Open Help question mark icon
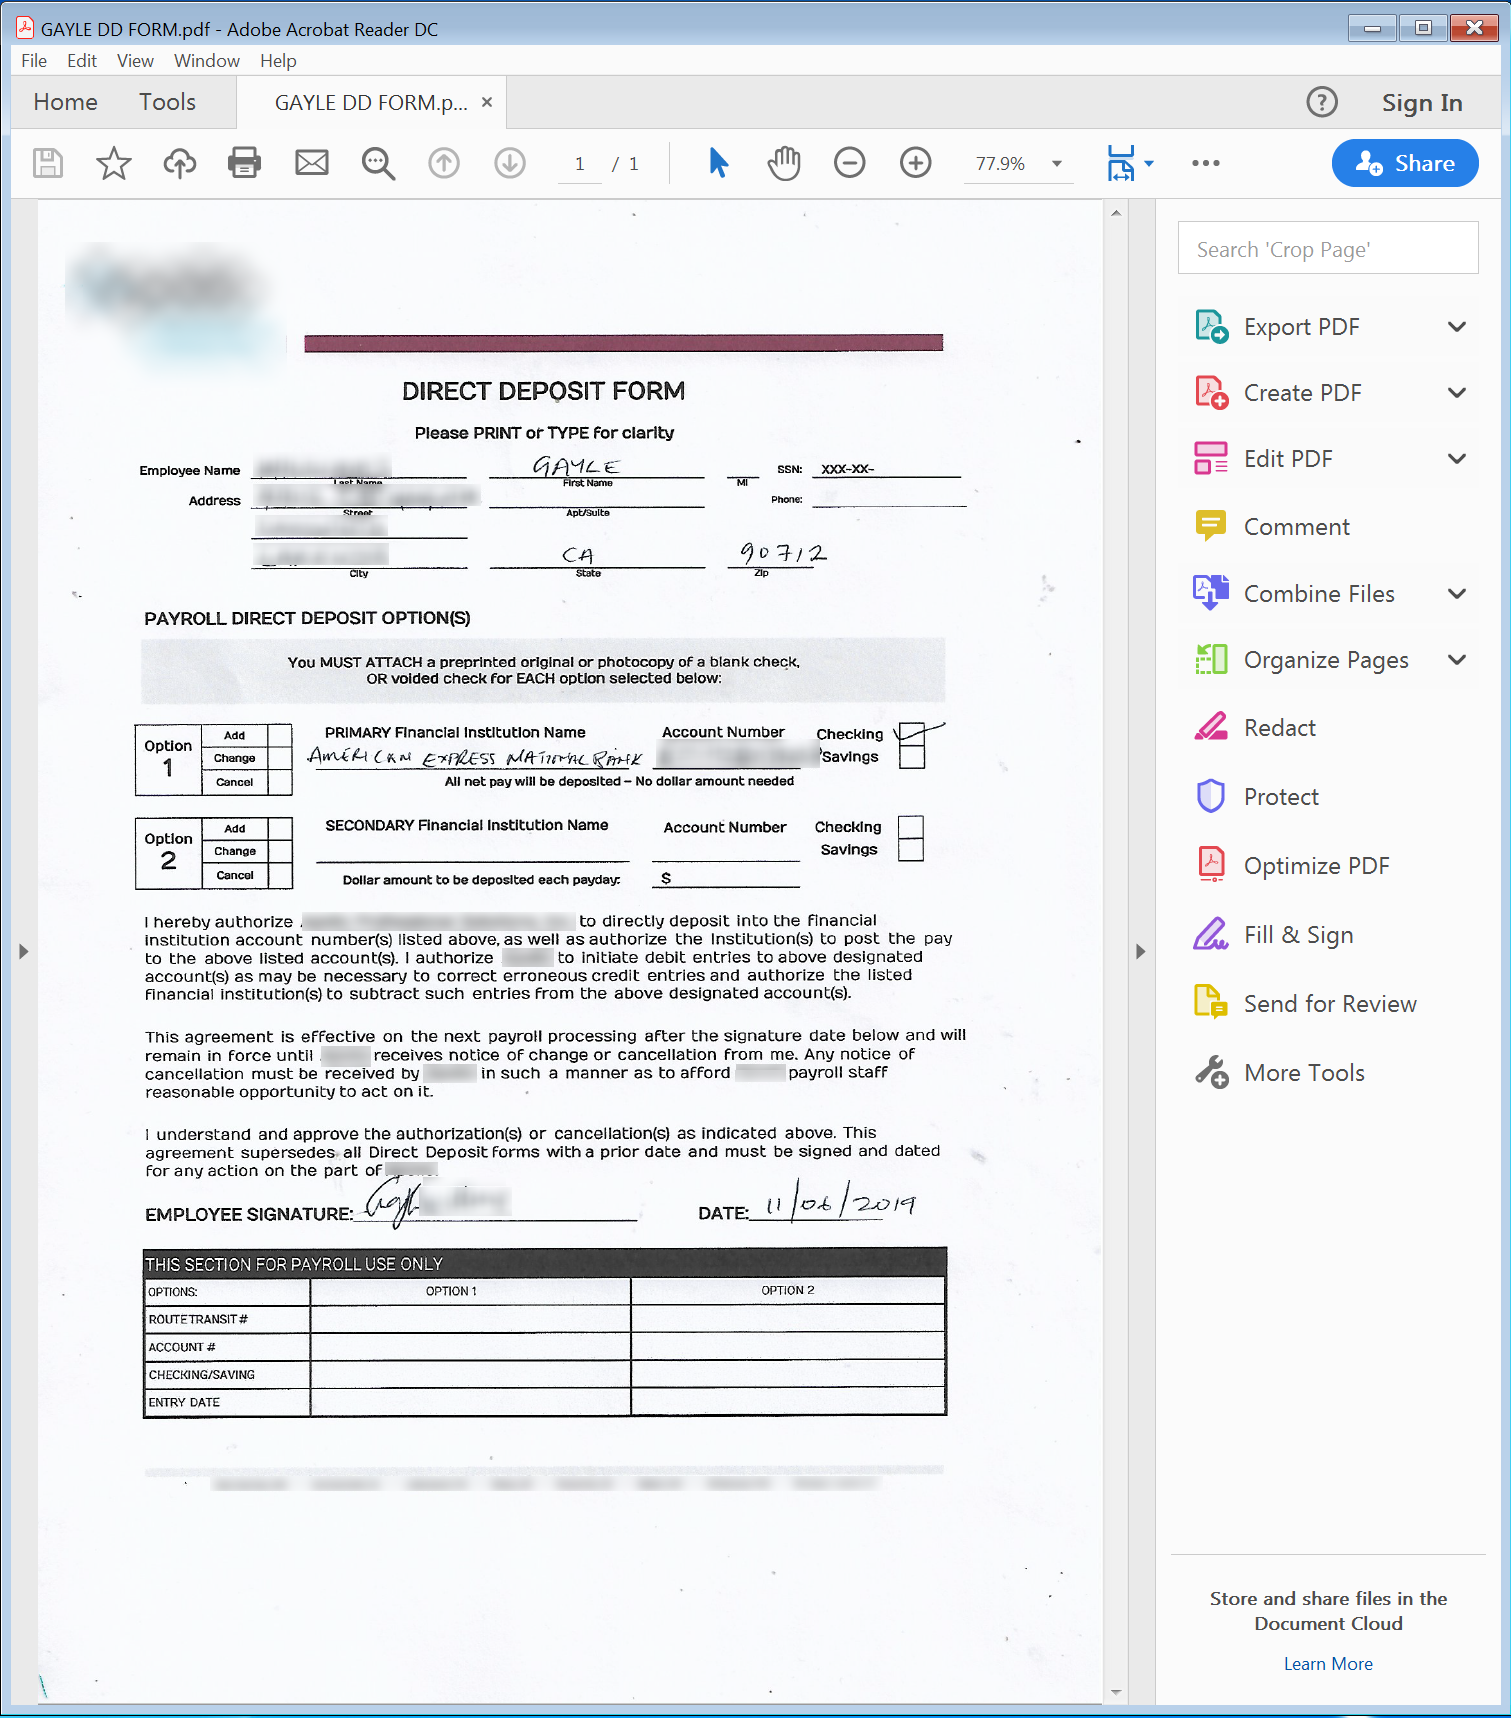 pos(1322,102)
